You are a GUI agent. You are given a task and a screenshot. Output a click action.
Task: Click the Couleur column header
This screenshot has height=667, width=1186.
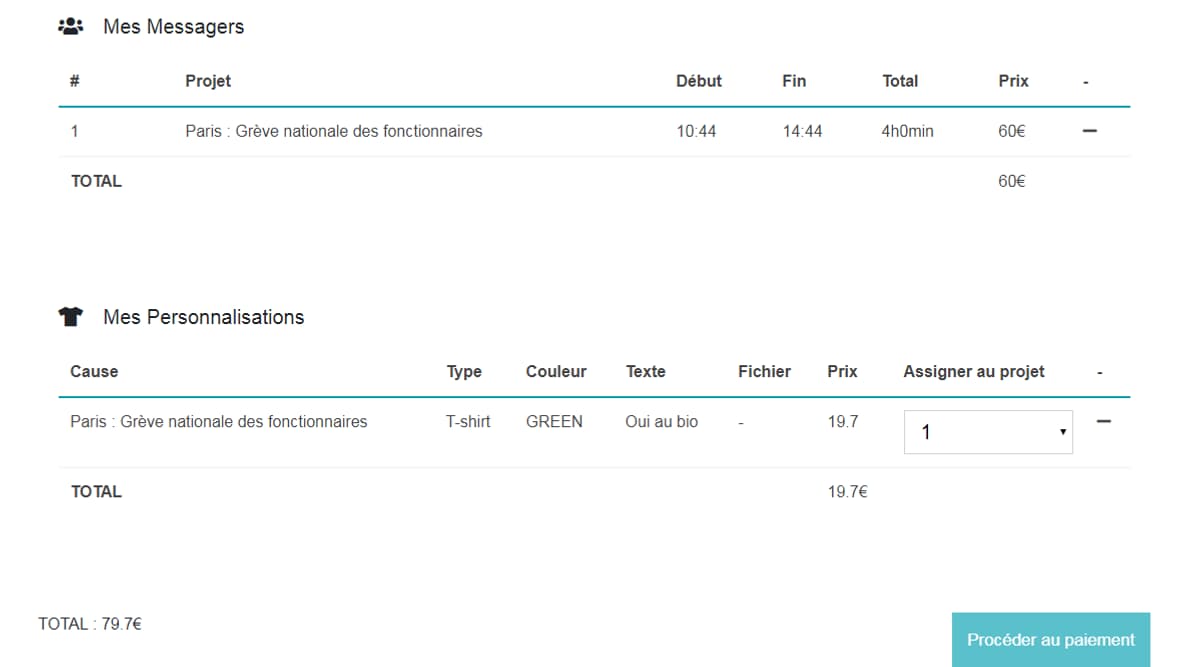click(x=556, y=371)
